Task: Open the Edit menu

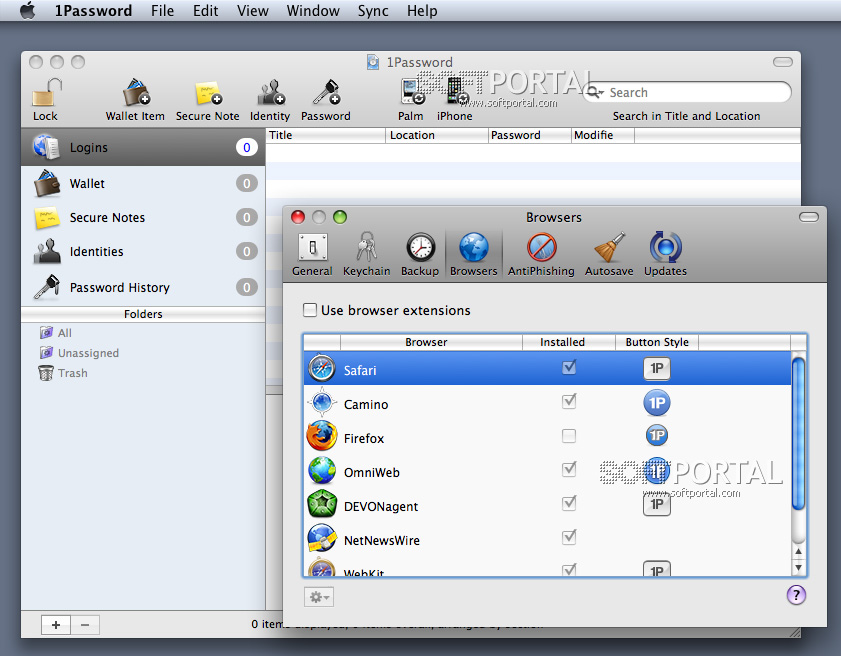Action: click(x=205, y=11)
